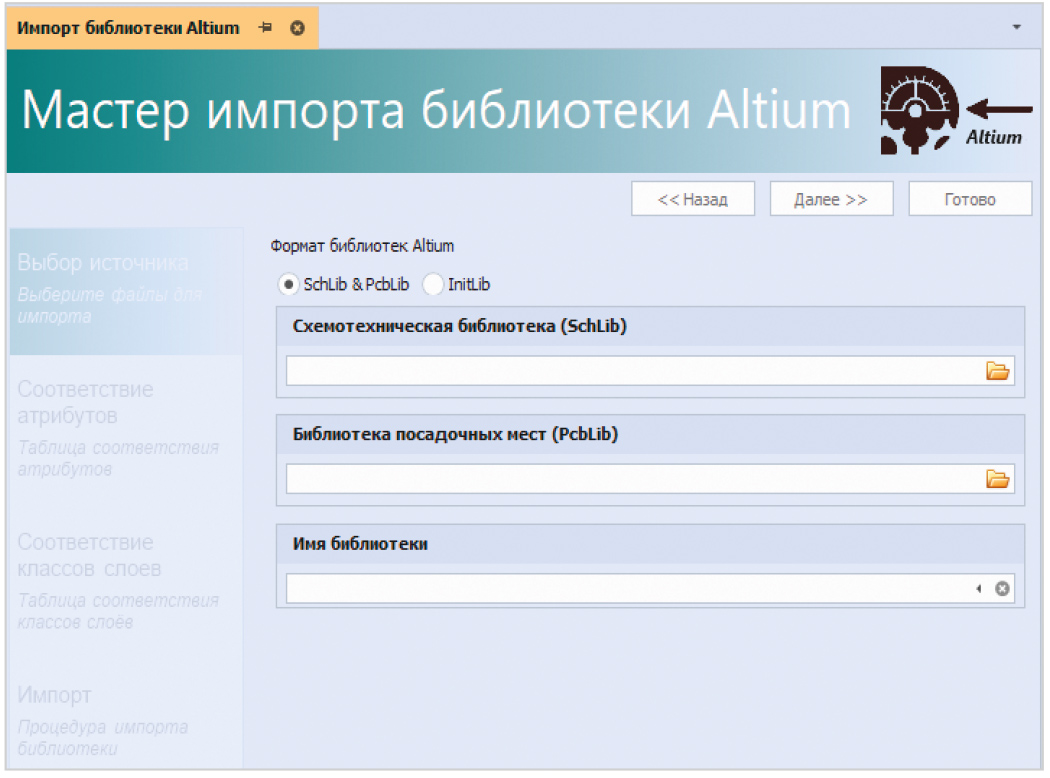Click the Мастер импорта библиотеки Altium title

click(x=436, y=110)
